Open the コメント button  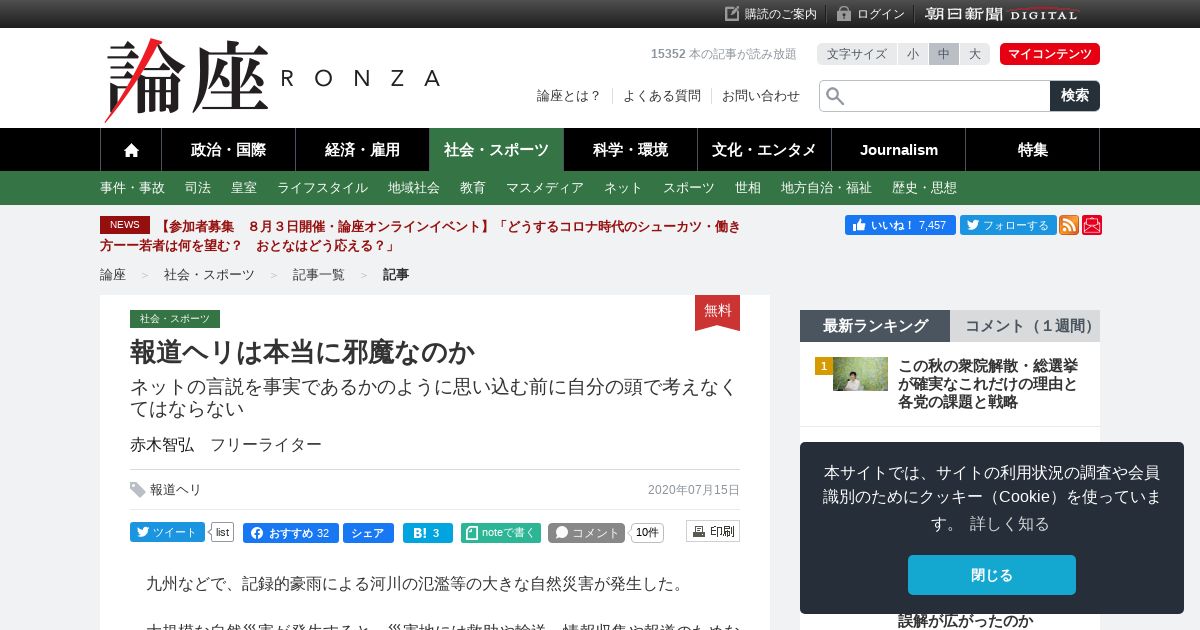(586, 533)
